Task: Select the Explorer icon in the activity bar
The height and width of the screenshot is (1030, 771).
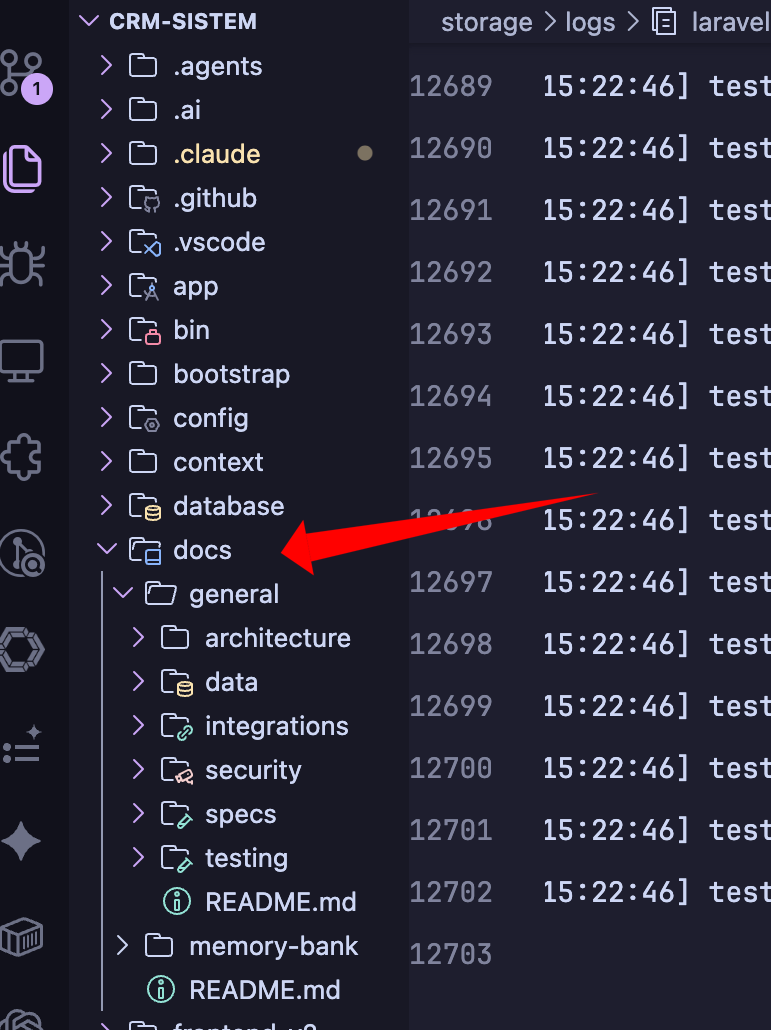Action: pyautogui.click(x=22, y=170)
